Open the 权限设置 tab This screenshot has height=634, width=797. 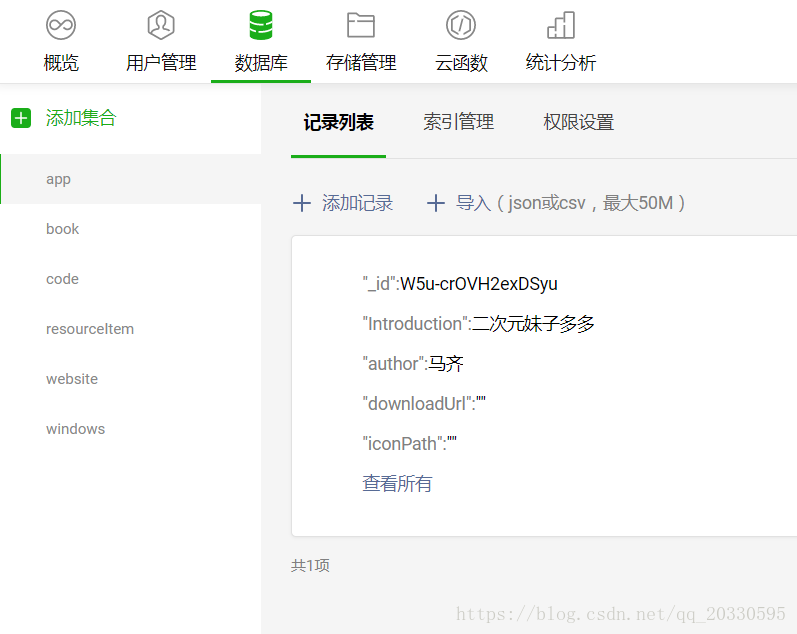(x=578, y=122)
